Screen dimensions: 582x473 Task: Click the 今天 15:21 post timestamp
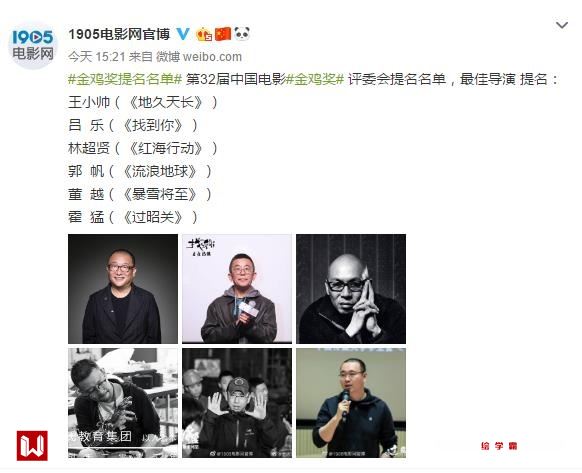[96, 57]
